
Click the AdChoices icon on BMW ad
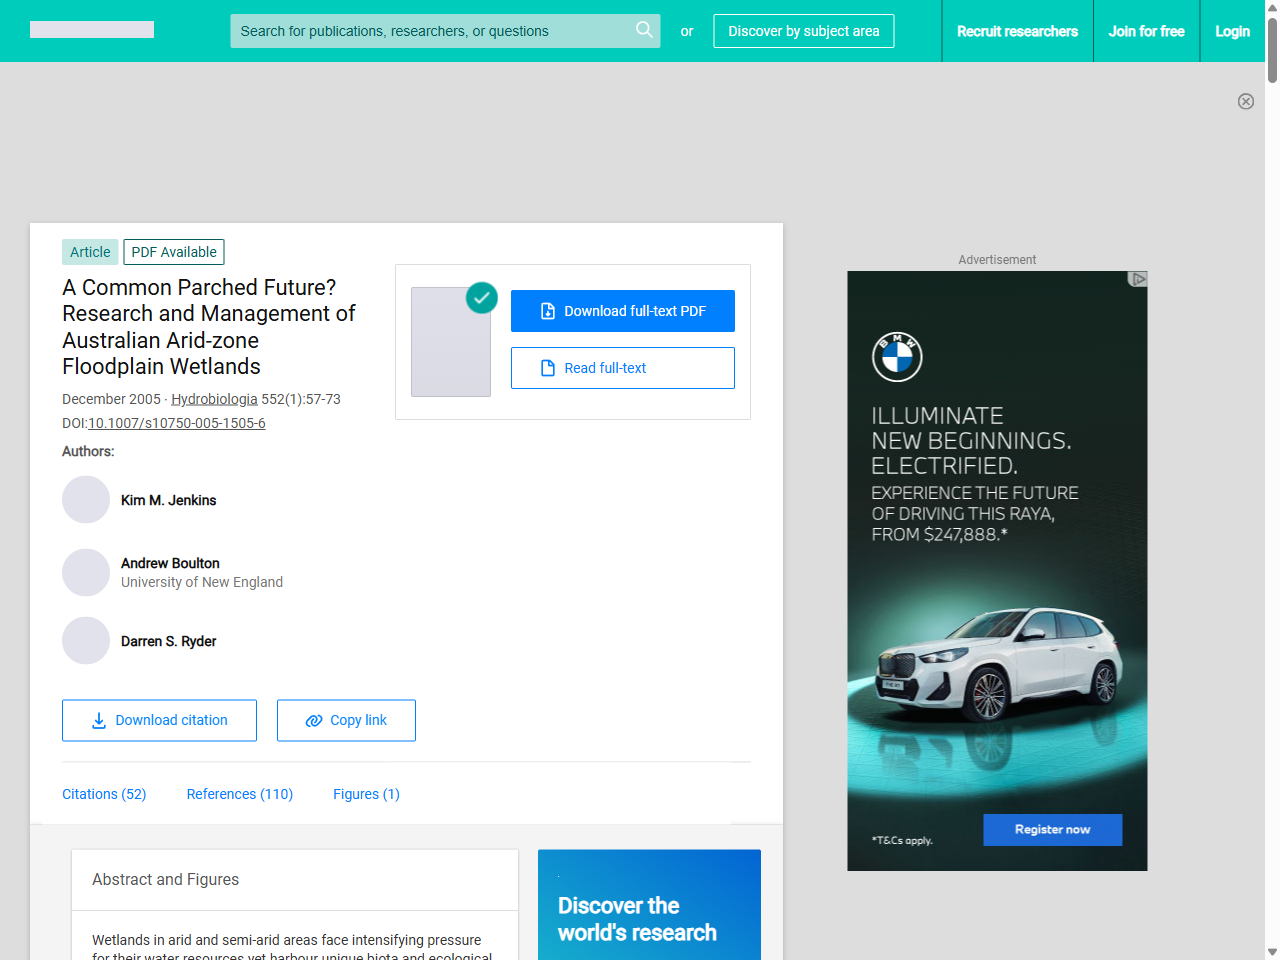pos(1137,279)
